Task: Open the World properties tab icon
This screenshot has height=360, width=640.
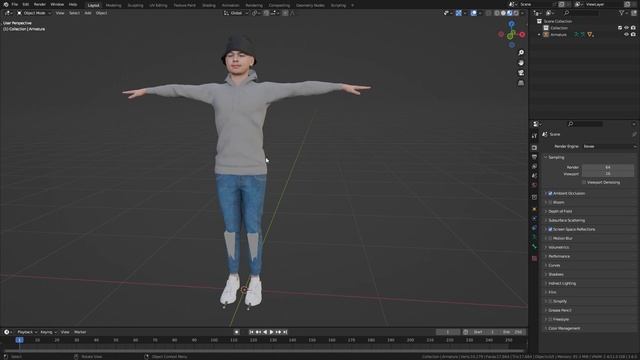Action: pyautogui.click(x=534, y=185)
